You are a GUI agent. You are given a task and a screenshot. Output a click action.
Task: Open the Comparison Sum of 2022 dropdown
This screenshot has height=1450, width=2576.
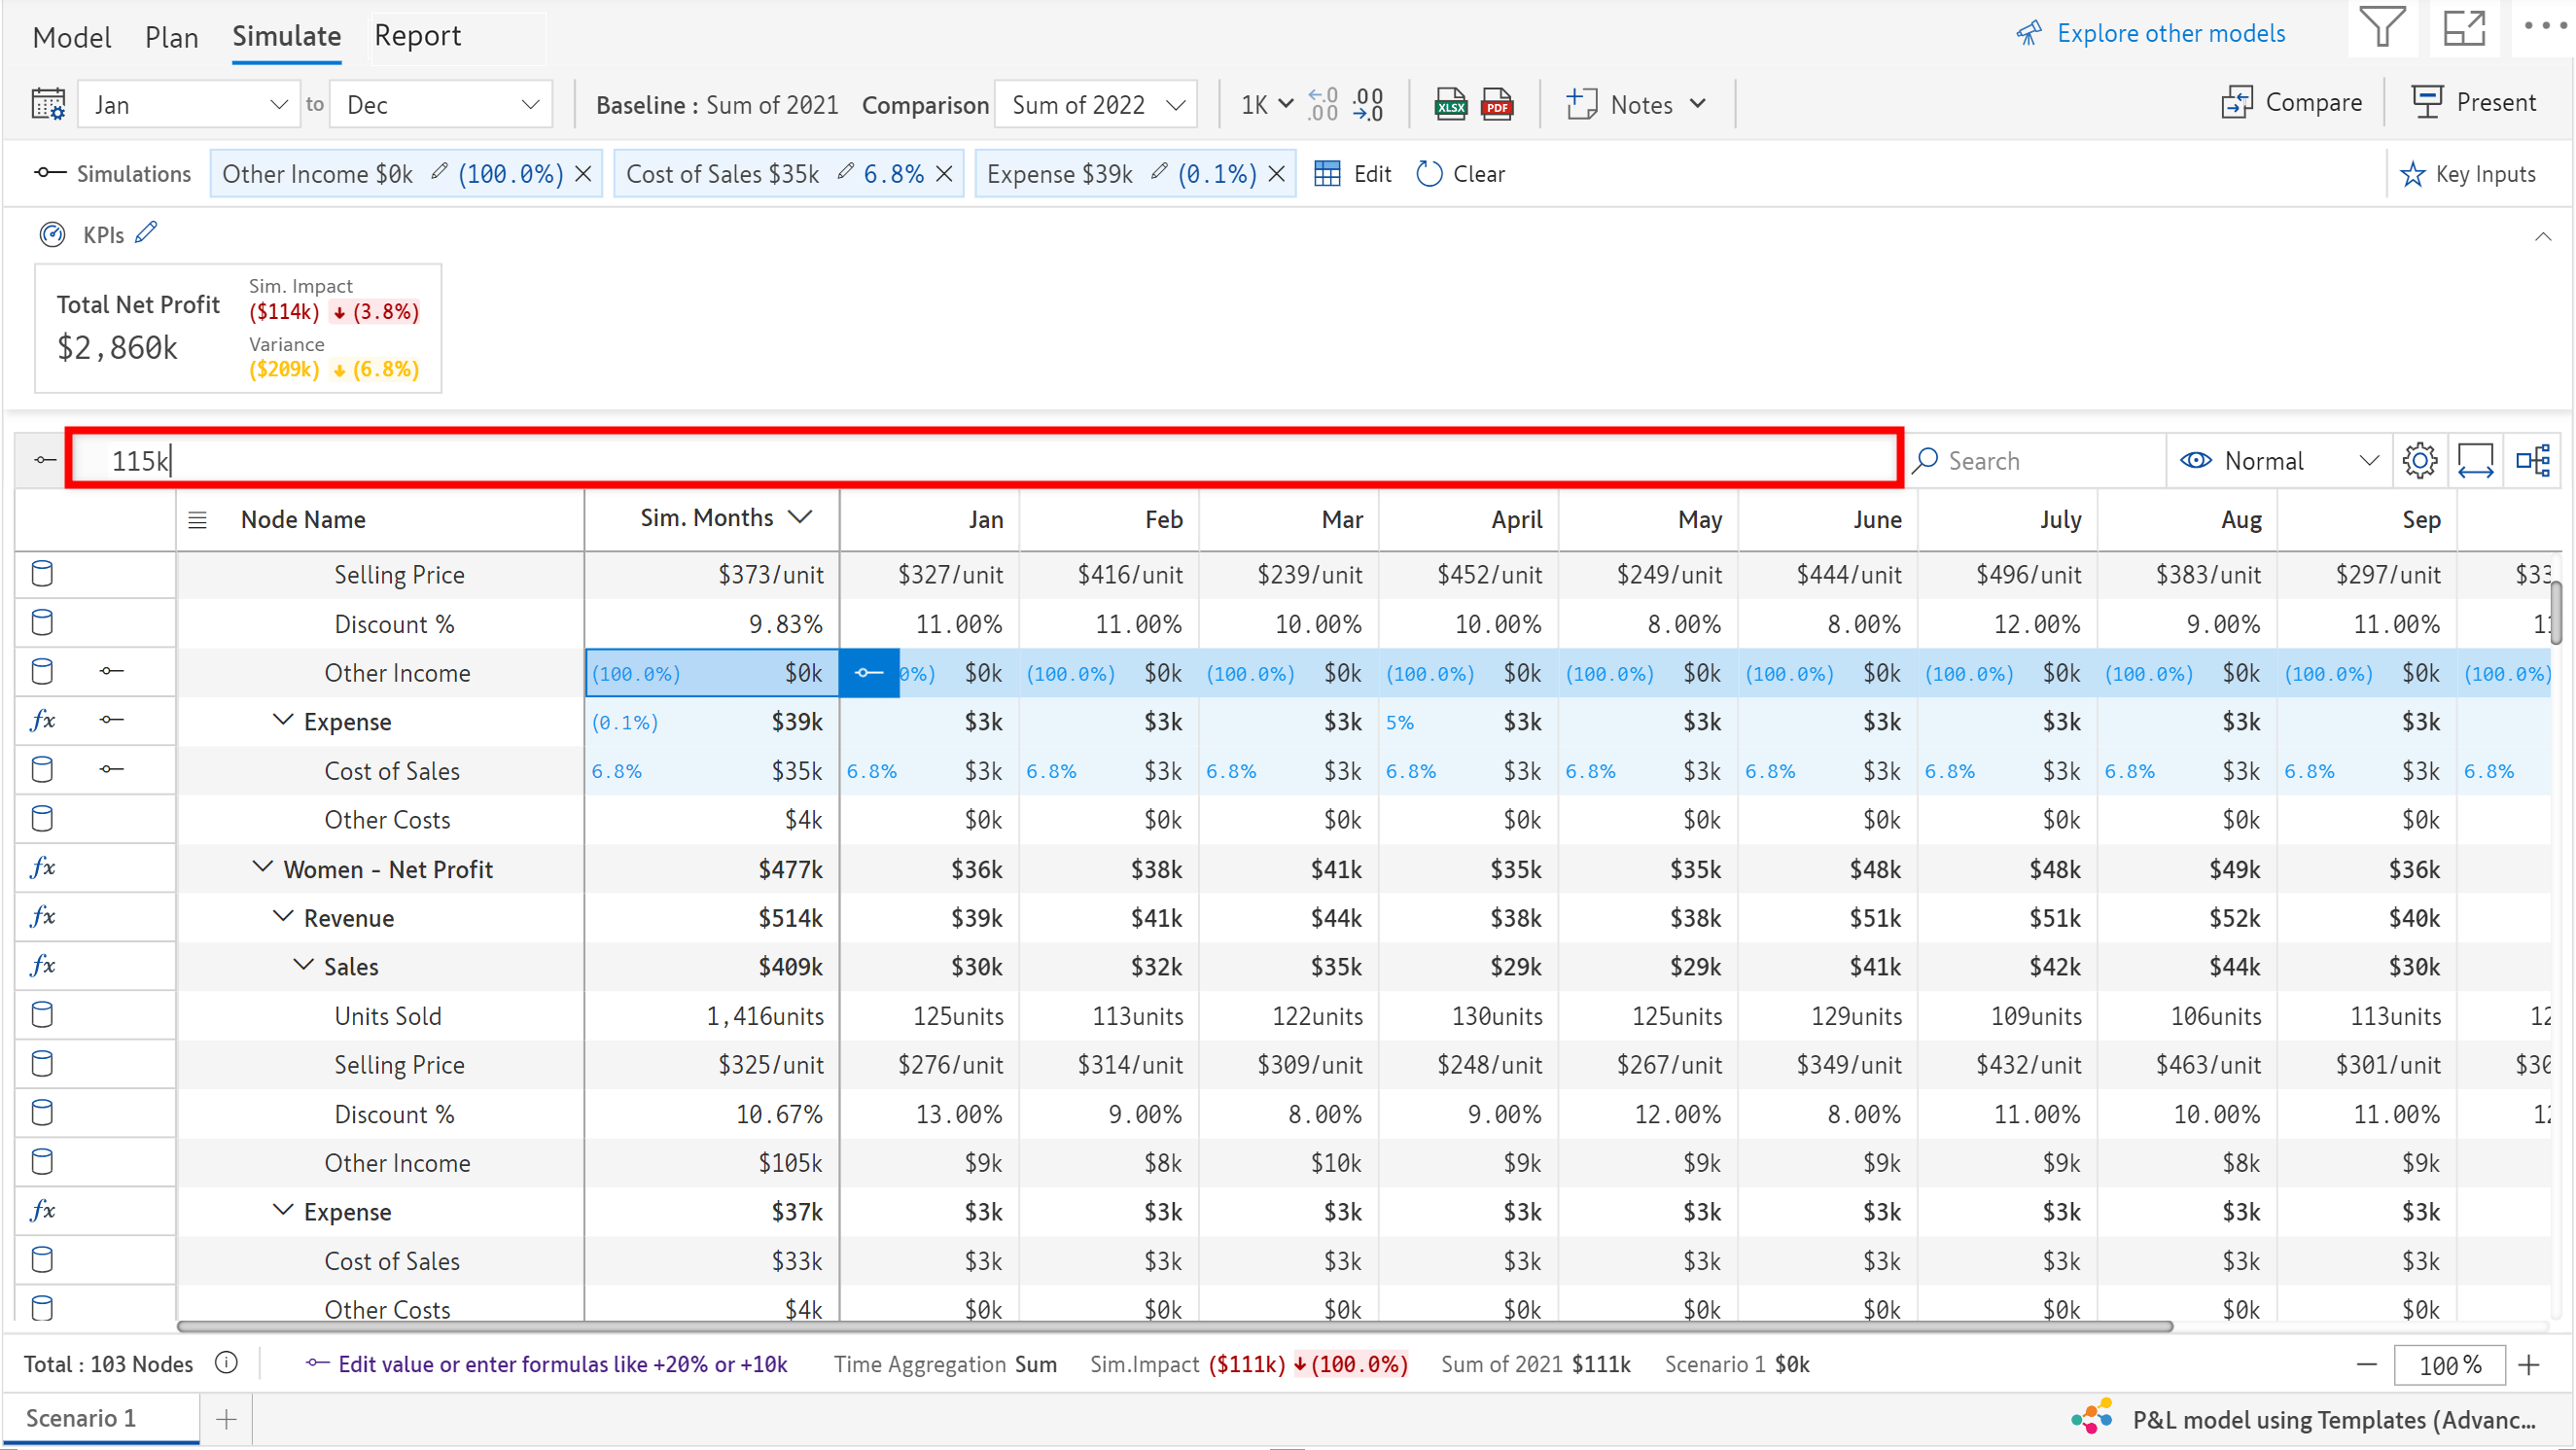1096,104
